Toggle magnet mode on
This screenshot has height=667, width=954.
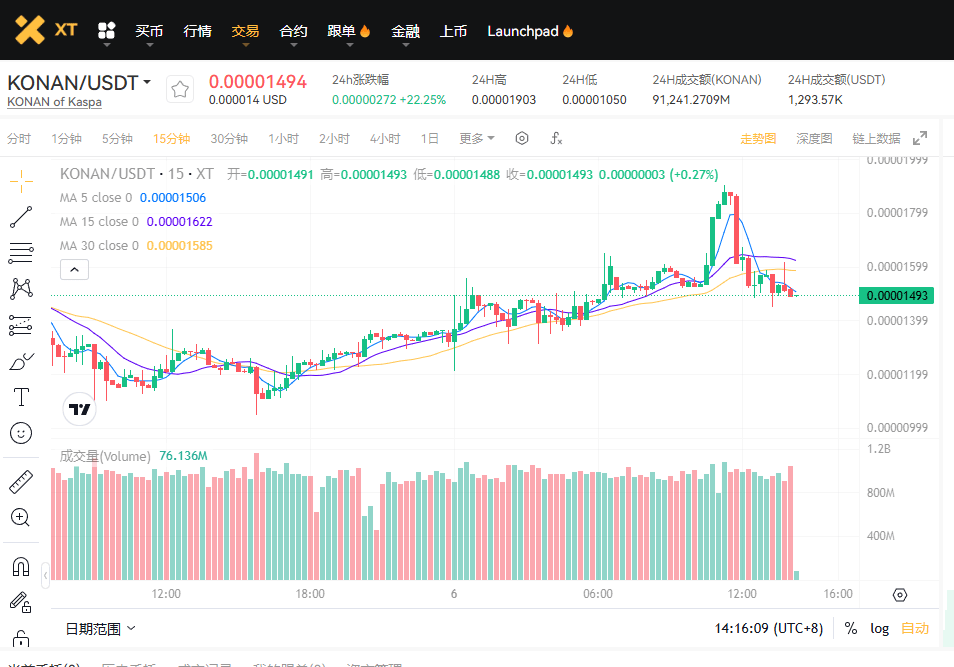21,567
